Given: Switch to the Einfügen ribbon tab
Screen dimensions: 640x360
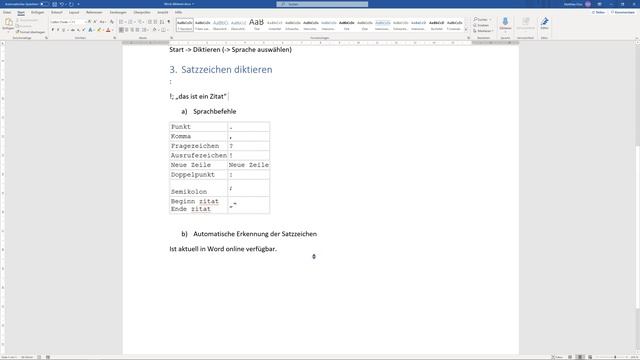Looking at the screenshot, I should [37, 12].
